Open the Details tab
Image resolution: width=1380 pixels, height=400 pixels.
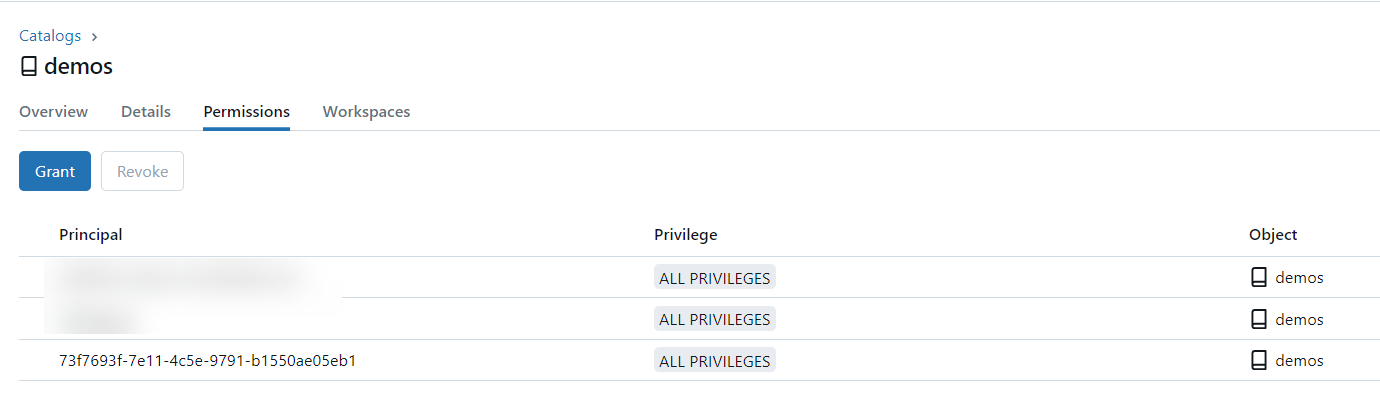(146, 112)
